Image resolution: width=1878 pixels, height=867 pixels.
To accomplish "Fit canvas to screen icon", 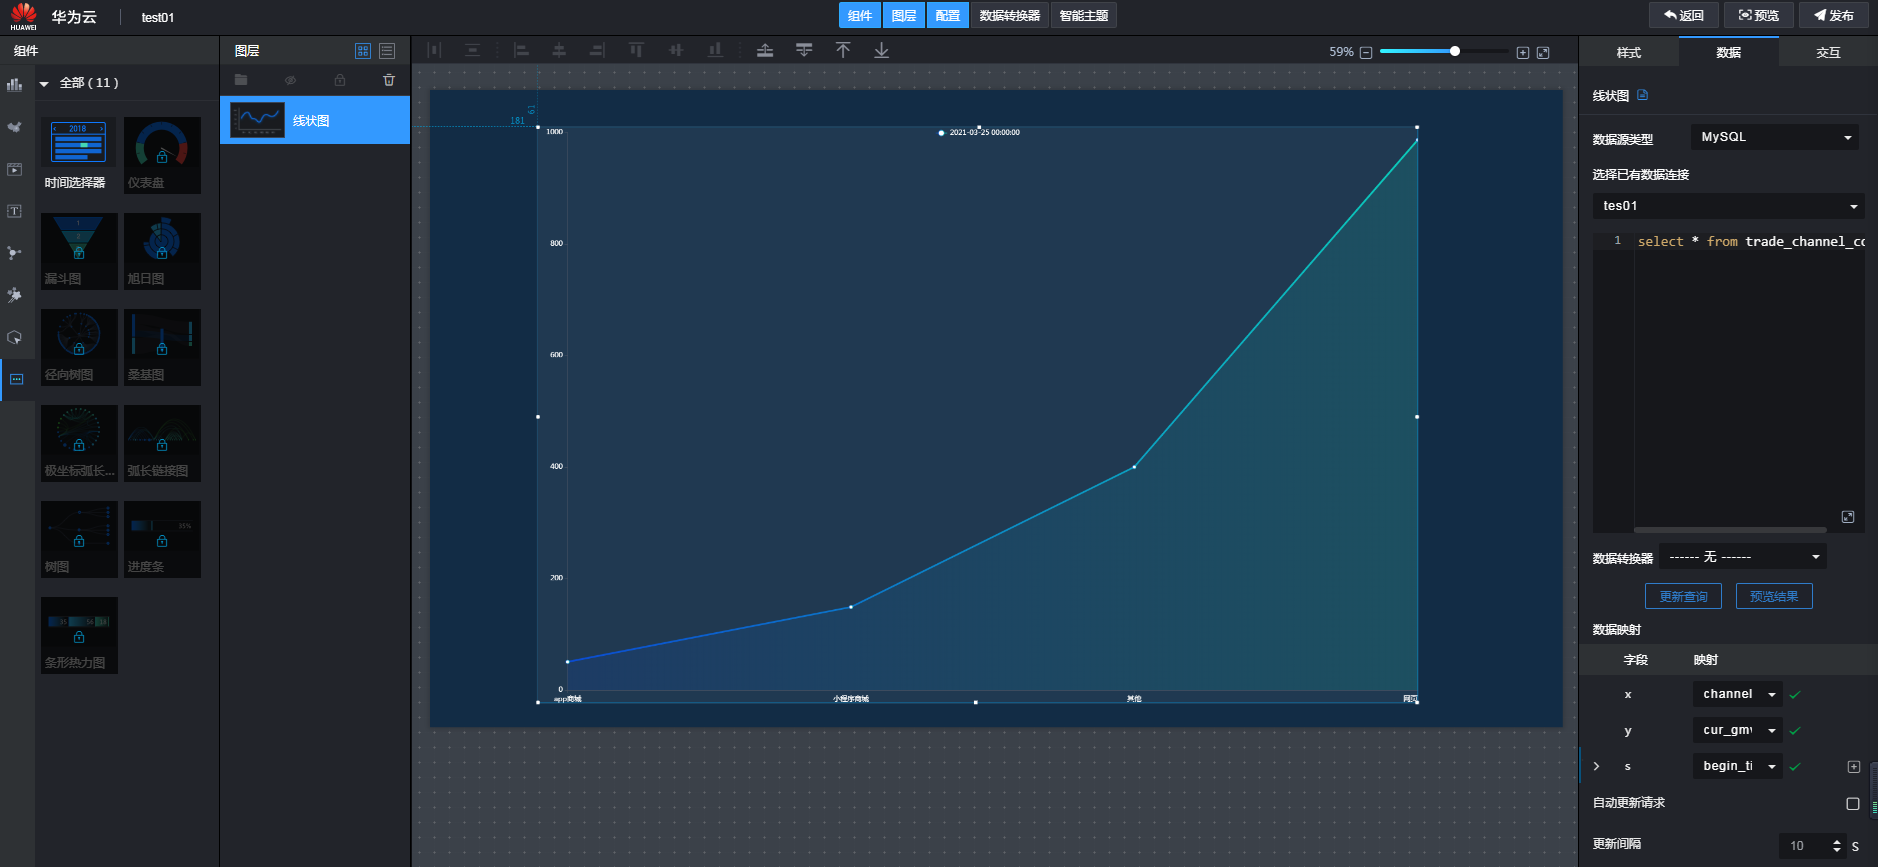I will click(x=1543, y=52).
